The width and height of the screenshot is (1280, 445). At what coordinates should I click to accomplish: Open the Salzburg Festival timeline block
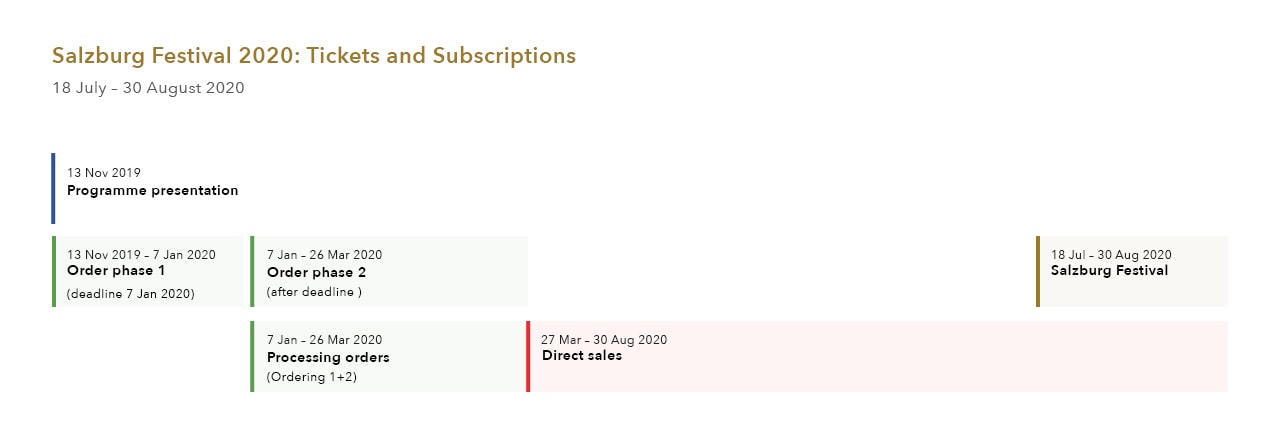(1132, 271)
